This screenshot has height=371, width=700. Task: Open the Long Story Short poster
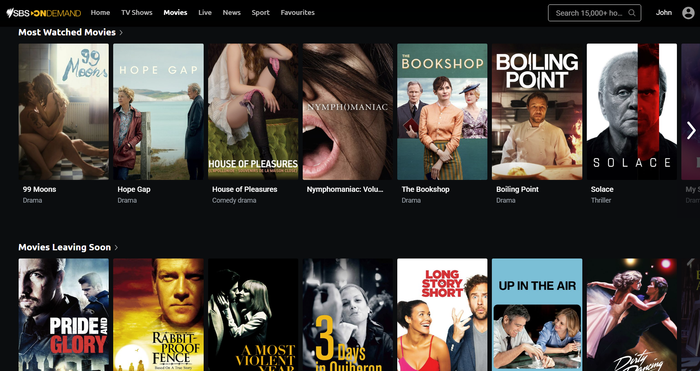tap(442, 315)
